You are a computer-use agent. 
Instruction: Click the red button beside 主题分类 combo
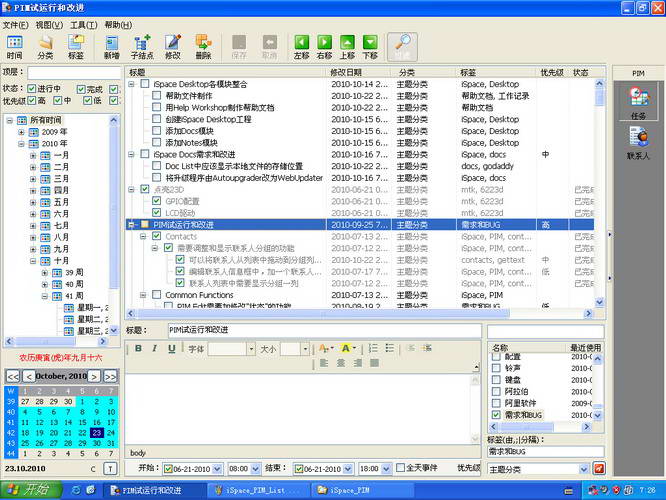599,469
